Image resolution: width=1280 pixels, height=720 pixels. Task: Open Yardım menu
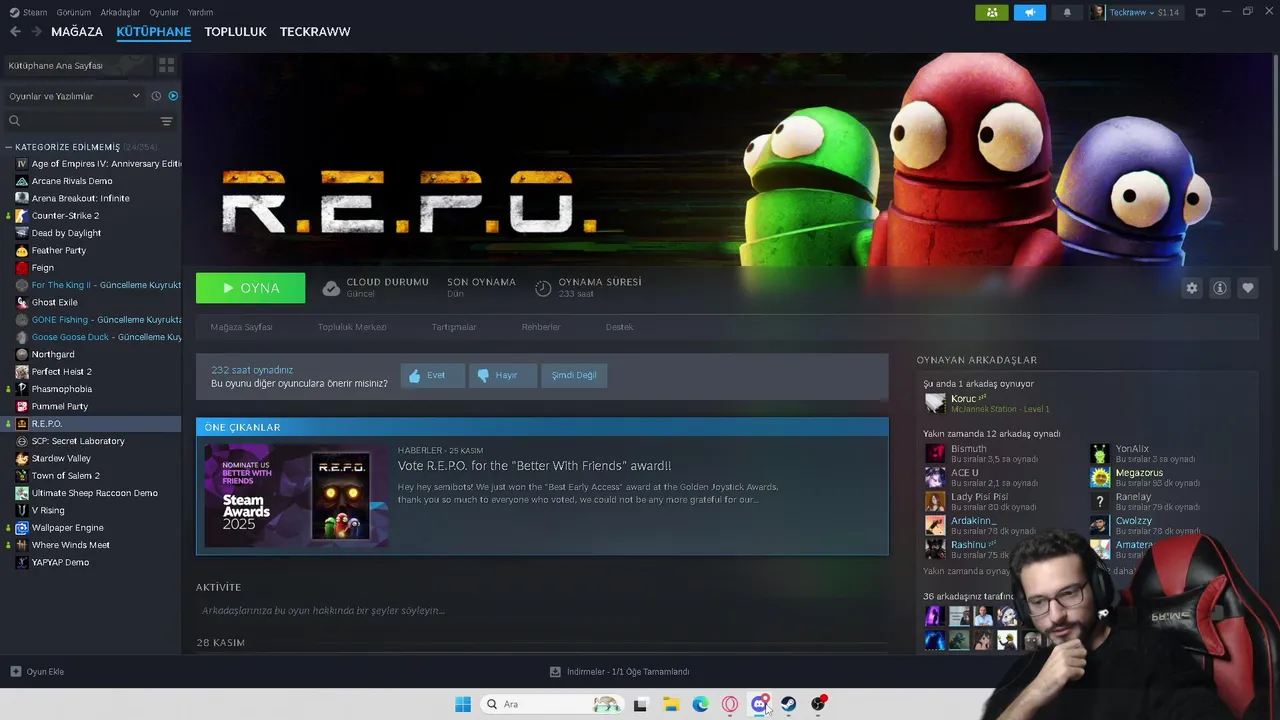201,12
